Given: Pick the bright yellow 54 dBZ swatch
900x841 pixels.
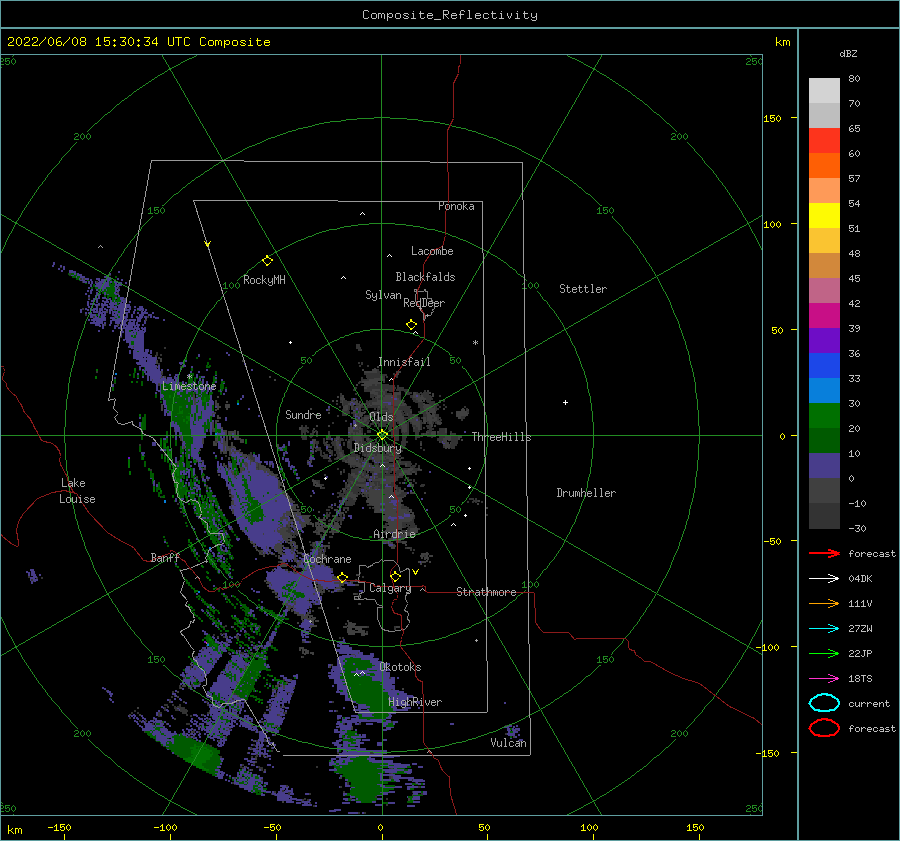Looking at the screenshot, I should tap(824, 215).
